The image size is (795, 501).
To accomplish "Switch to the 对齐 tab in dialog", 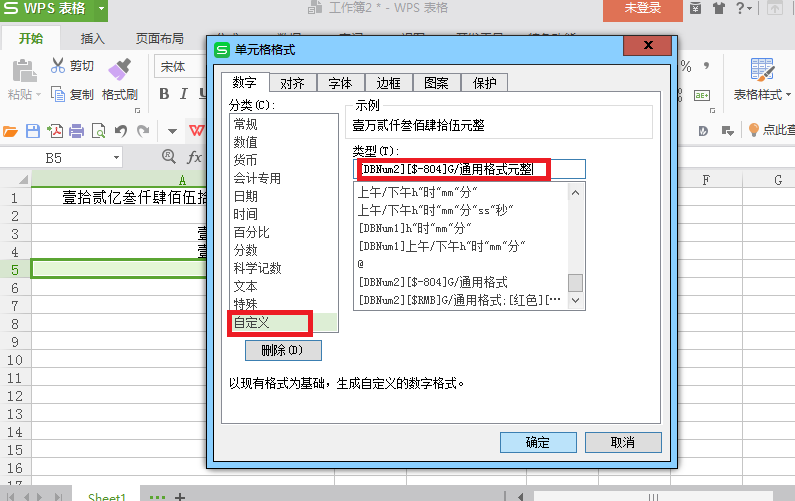I will coord(292,83).
